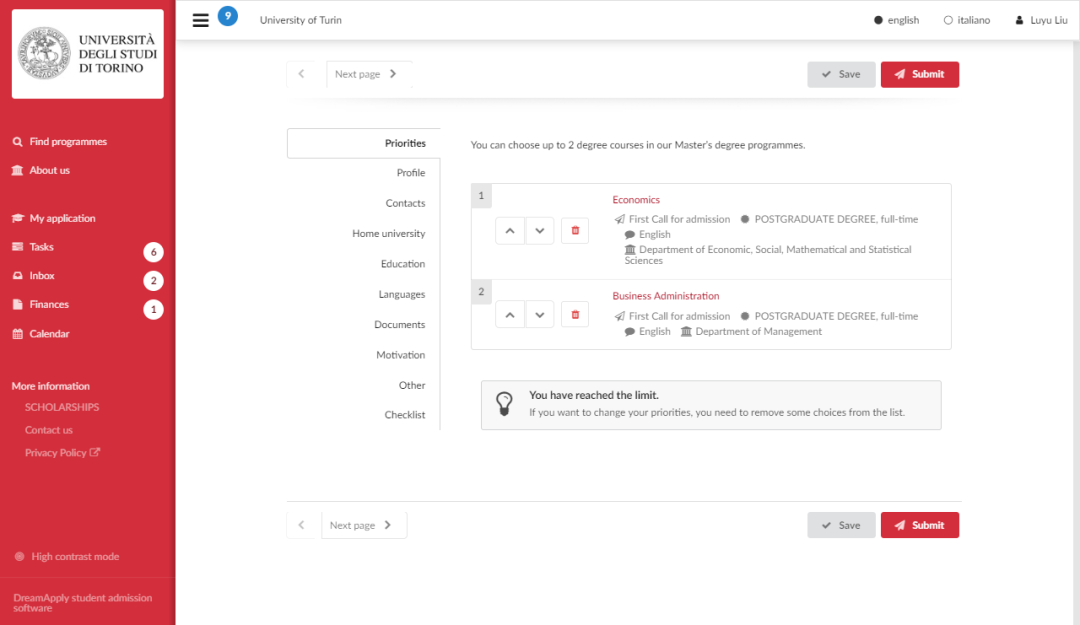Switch to the Motivation tab
Screen dimensions: 1080x625
pos(400,355)
